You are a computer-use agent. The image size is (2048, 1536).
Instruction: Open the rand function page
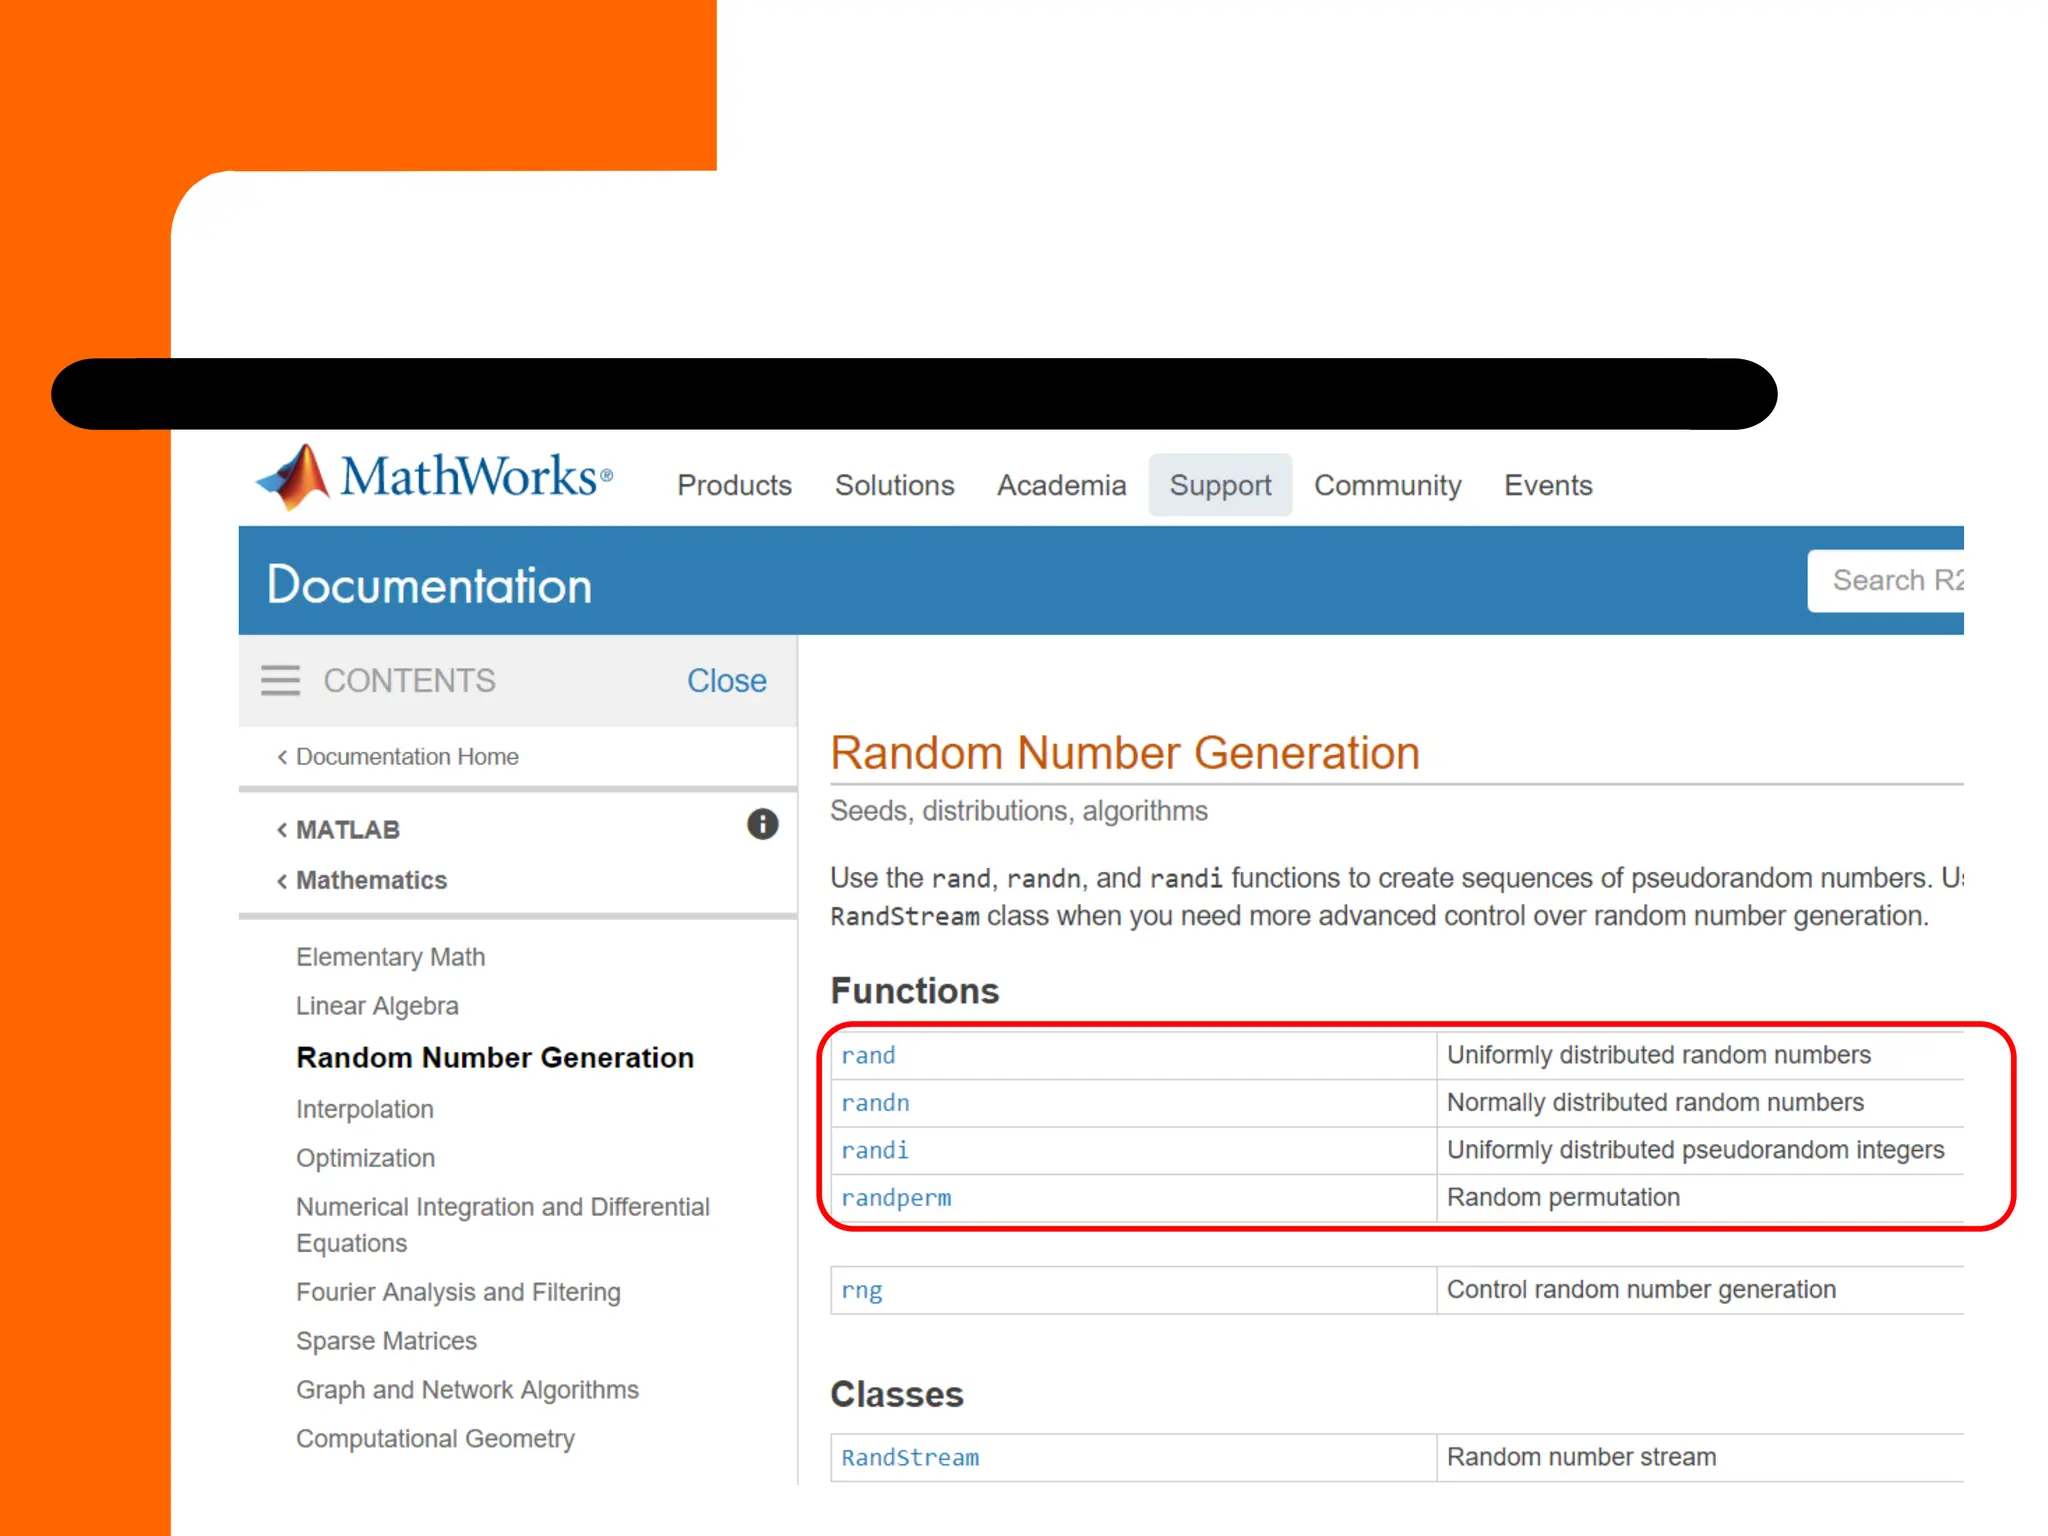[x=868, y=1056]
